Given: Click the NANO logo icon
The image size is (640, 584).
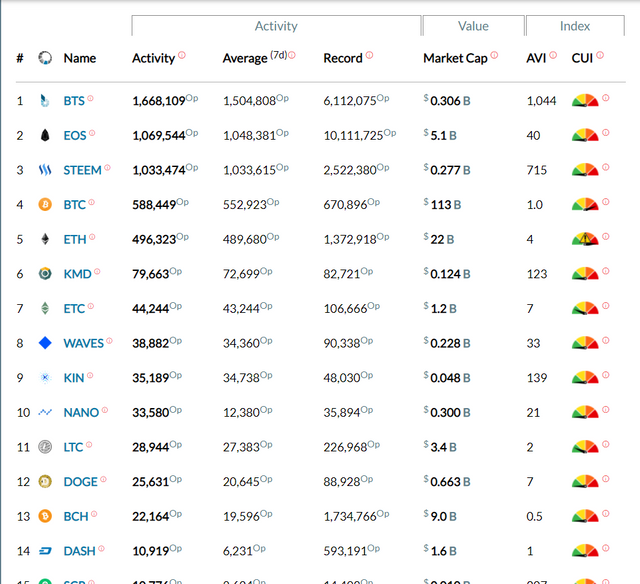Looking at the screenshot, I should (x=45, y=412).
